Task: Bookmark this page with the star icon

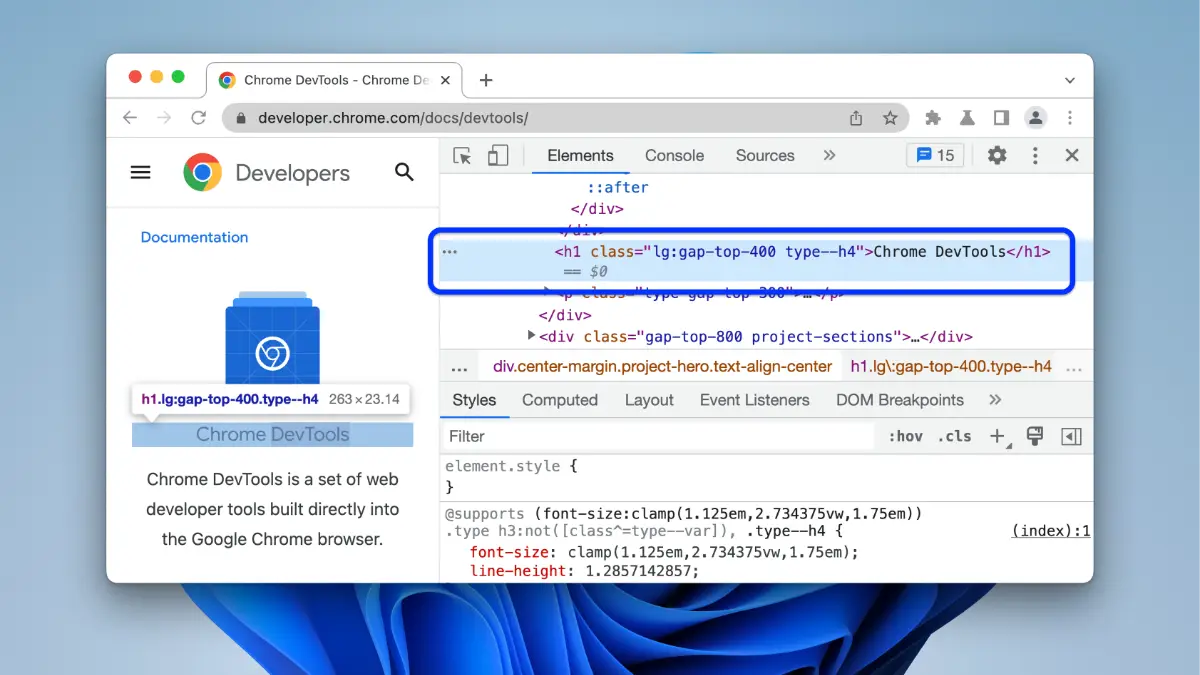Action: pyautogui.click(x=890, y=118)
